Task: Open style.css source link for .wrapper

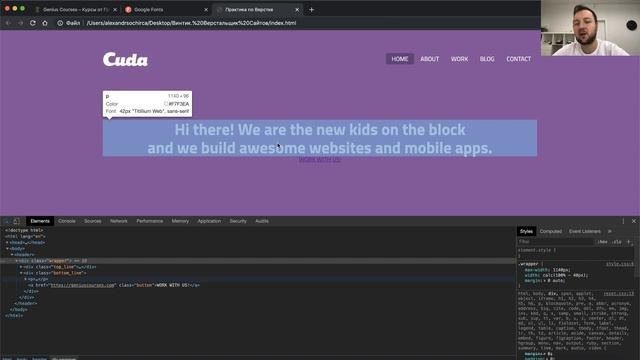Action: 620,264
